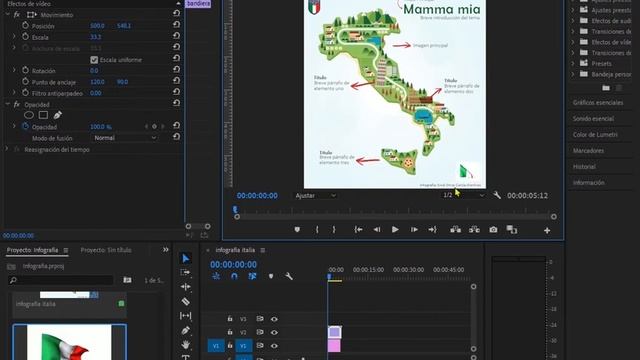
Task: Open timeline display settings wrench
Action: click(289, 276)
